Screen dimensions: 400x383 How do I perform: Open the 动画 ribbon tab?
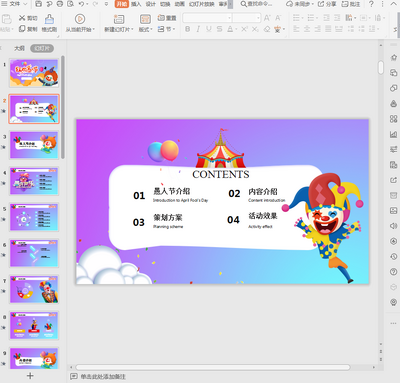[180, 4]
